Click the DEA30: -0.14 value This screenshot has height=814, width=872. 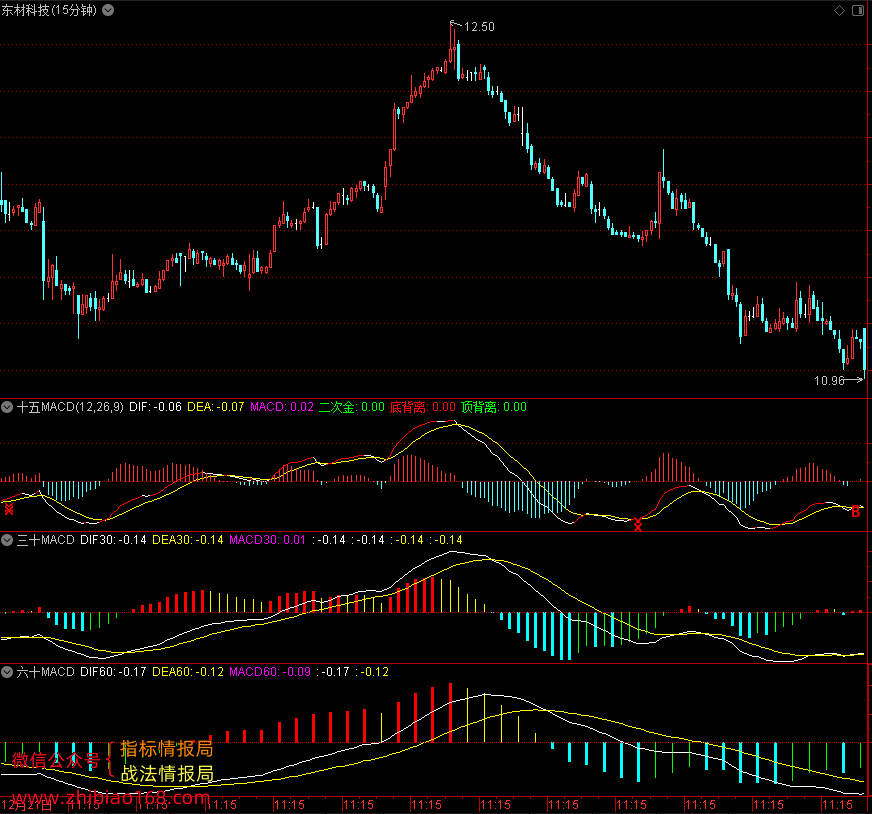(x=188, y=540)
